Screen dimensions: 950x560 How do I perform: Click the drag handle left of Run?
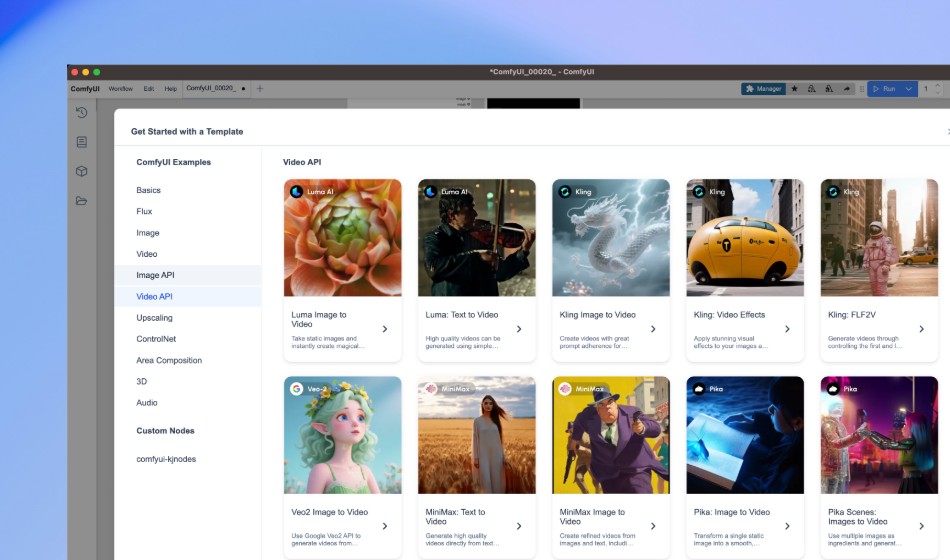click(862, 88)
